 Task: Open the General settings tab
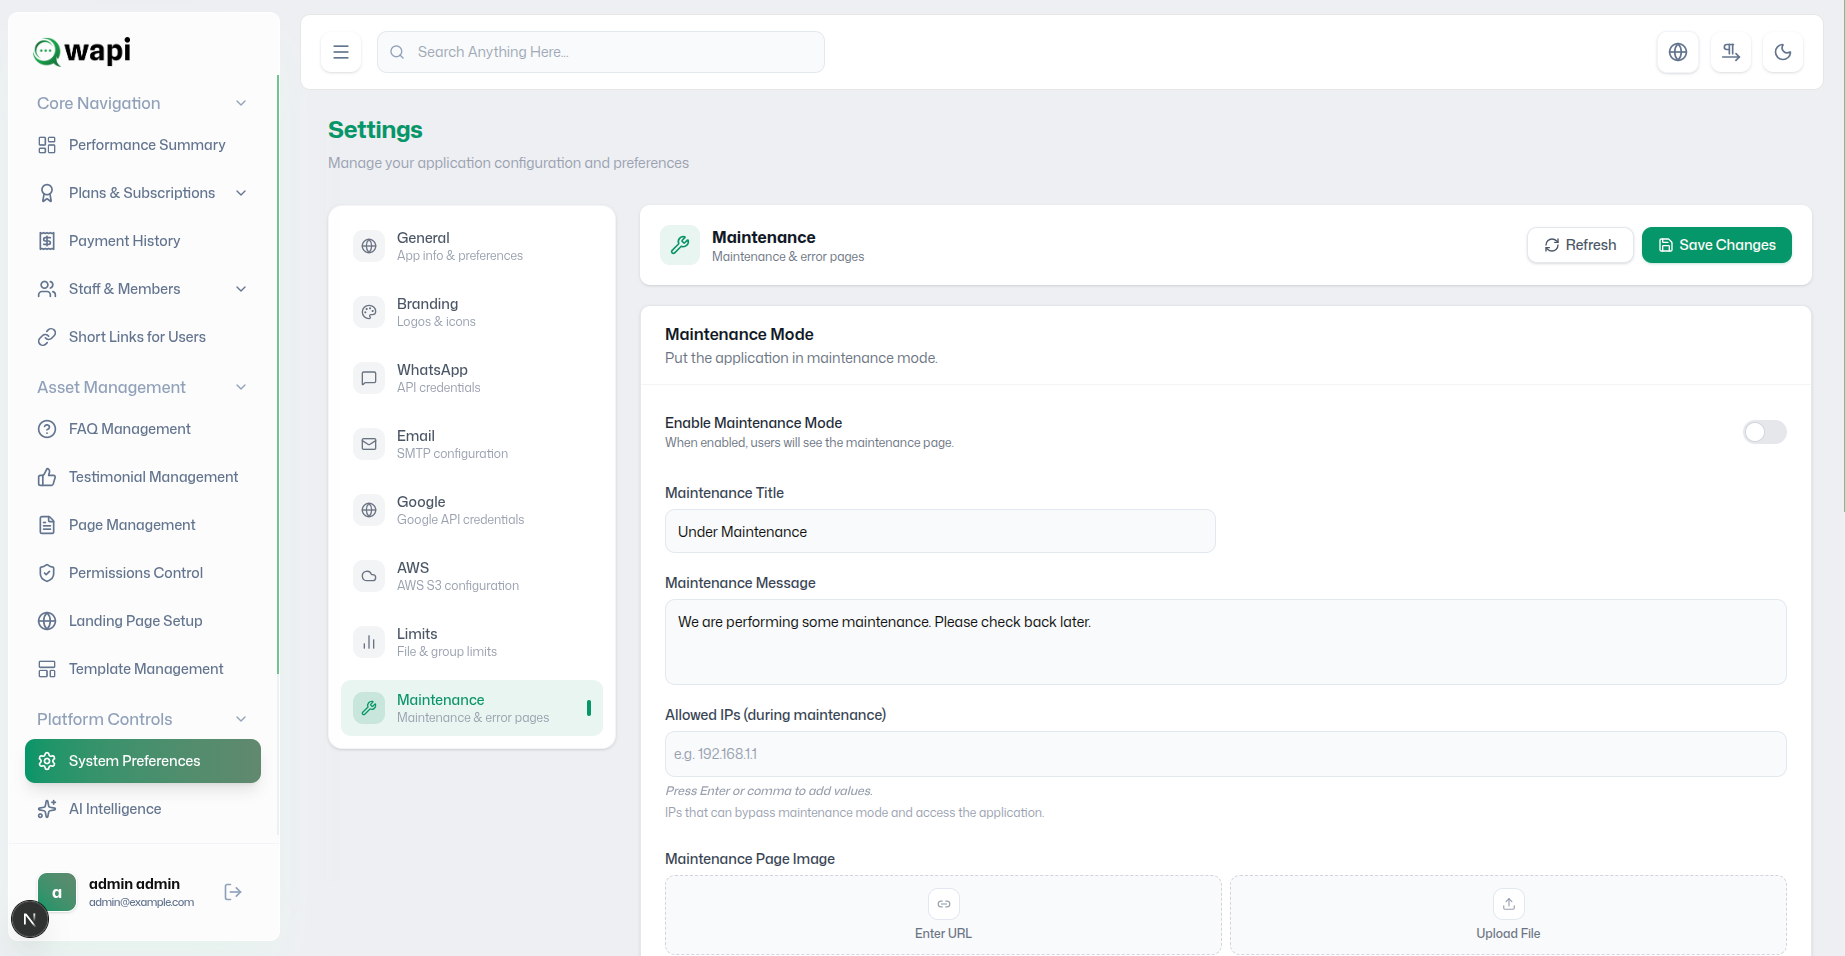point(472,246)
